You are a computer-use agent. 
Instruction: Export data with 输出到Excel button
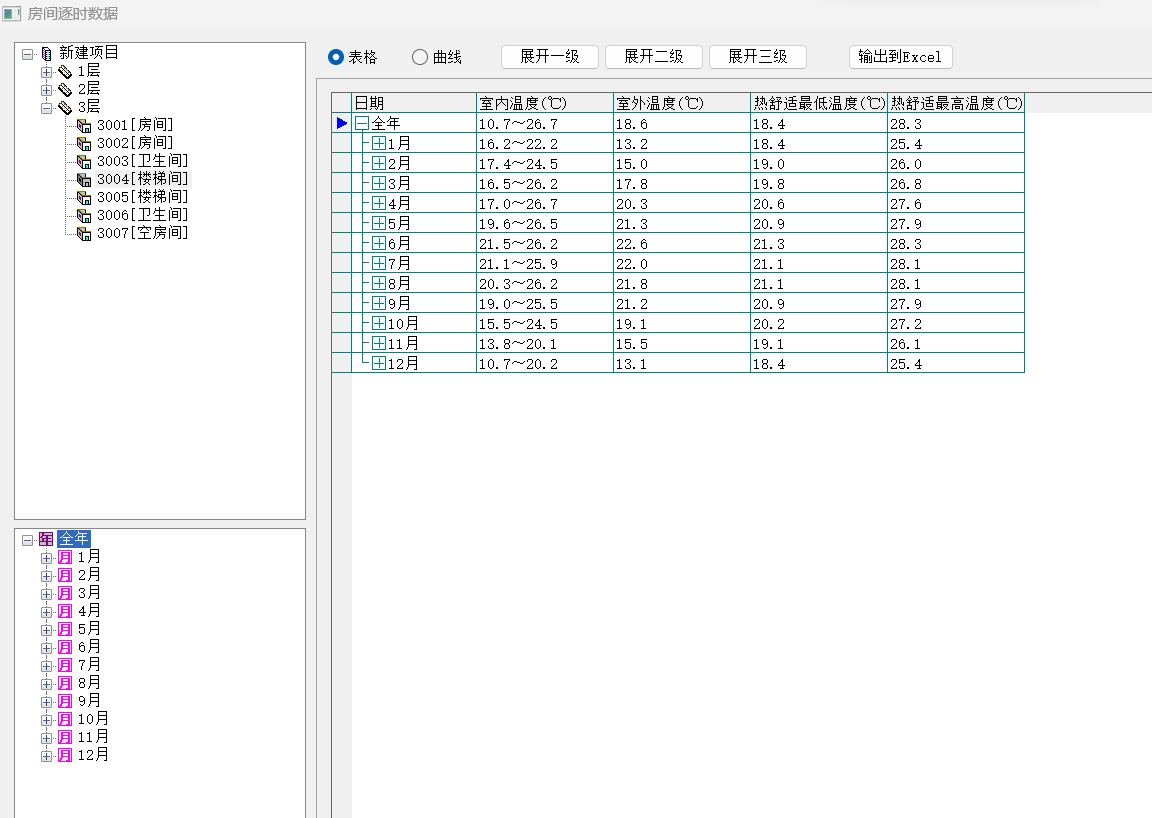click(x=900, y=57)
